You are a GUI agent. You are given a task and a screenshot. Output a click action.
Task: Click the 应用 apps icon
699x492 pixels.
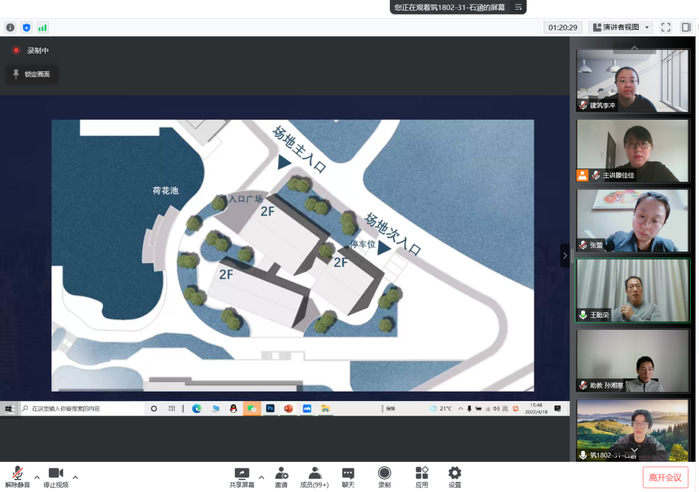pyautogui.click(x=421, y=472)
